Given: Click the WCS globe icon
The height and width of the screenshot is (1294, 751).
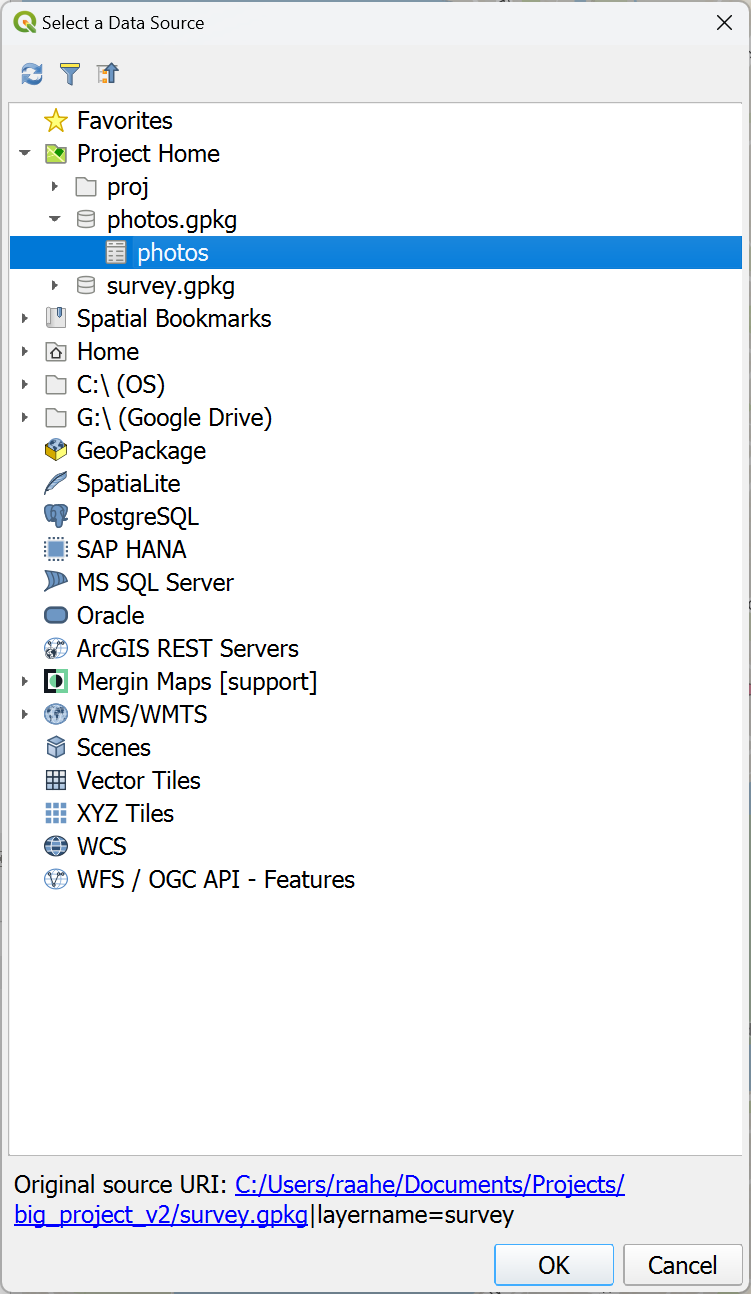Looking at the screenshot, I should [56, 847].
